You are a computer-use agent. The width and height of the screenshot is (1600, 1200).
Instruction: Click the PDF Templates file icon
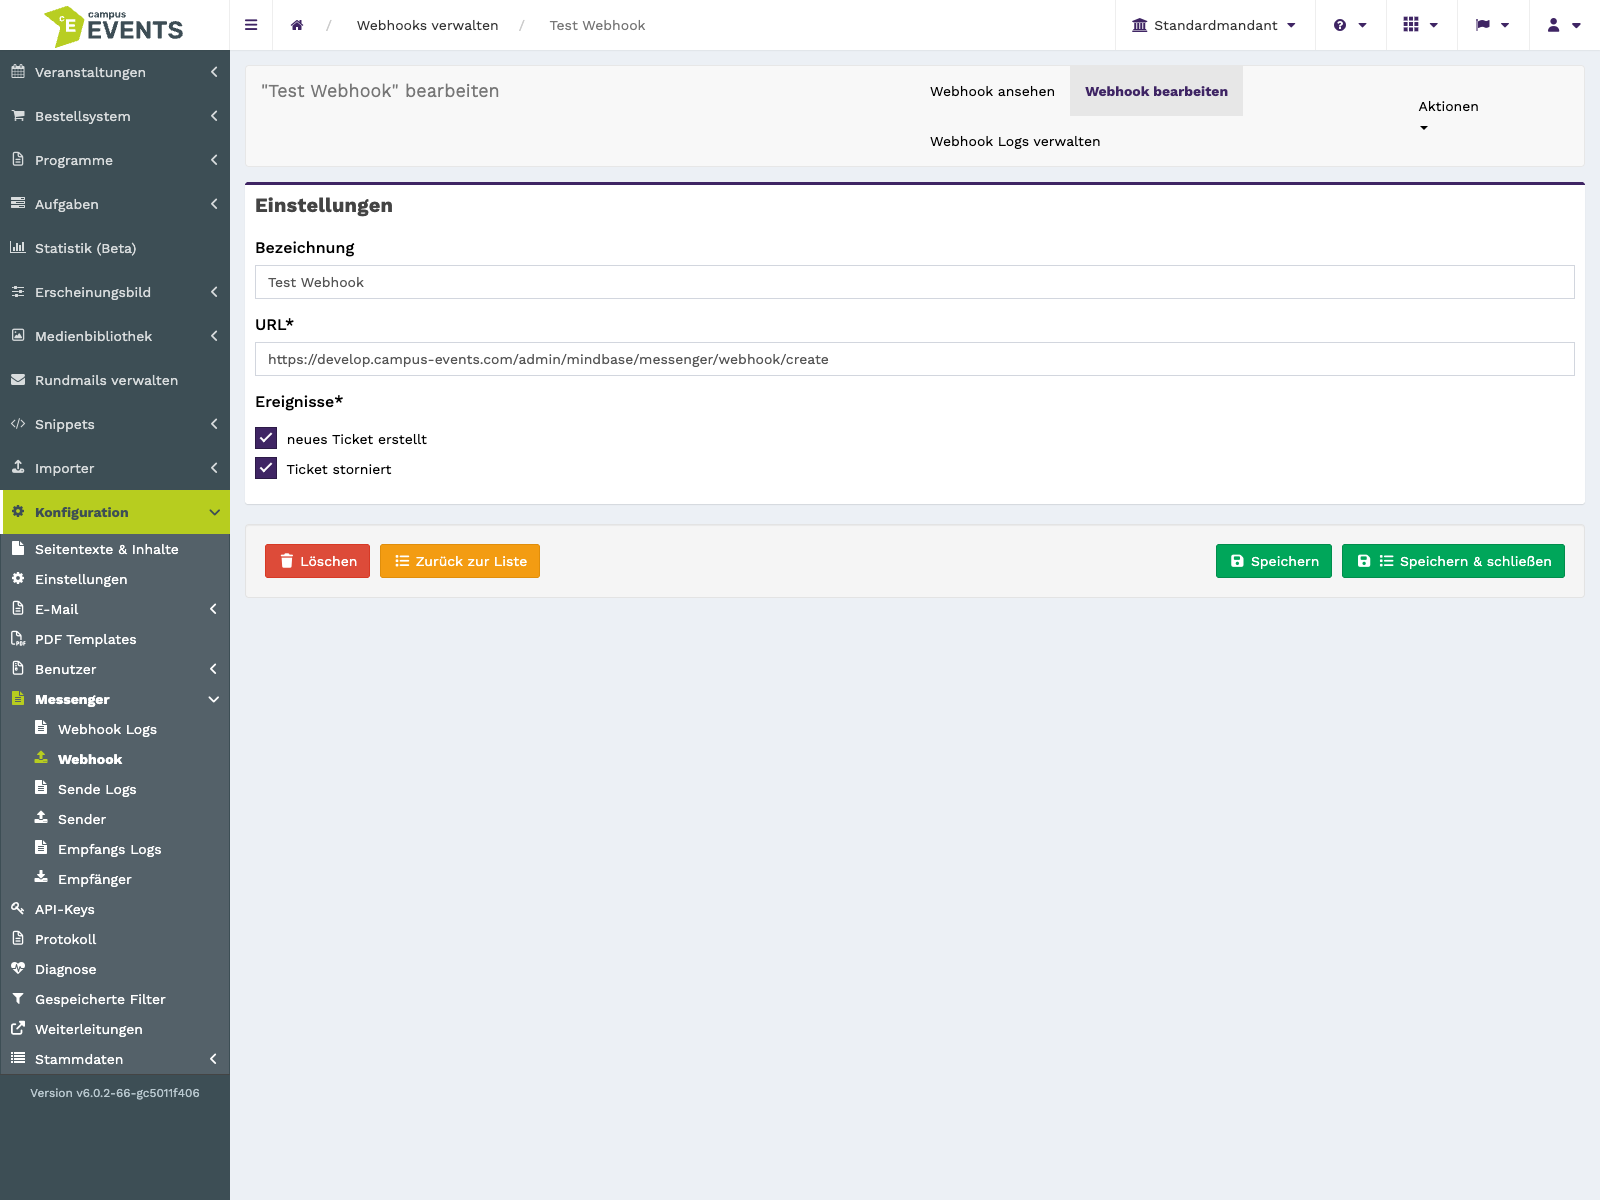pos(18,638)
